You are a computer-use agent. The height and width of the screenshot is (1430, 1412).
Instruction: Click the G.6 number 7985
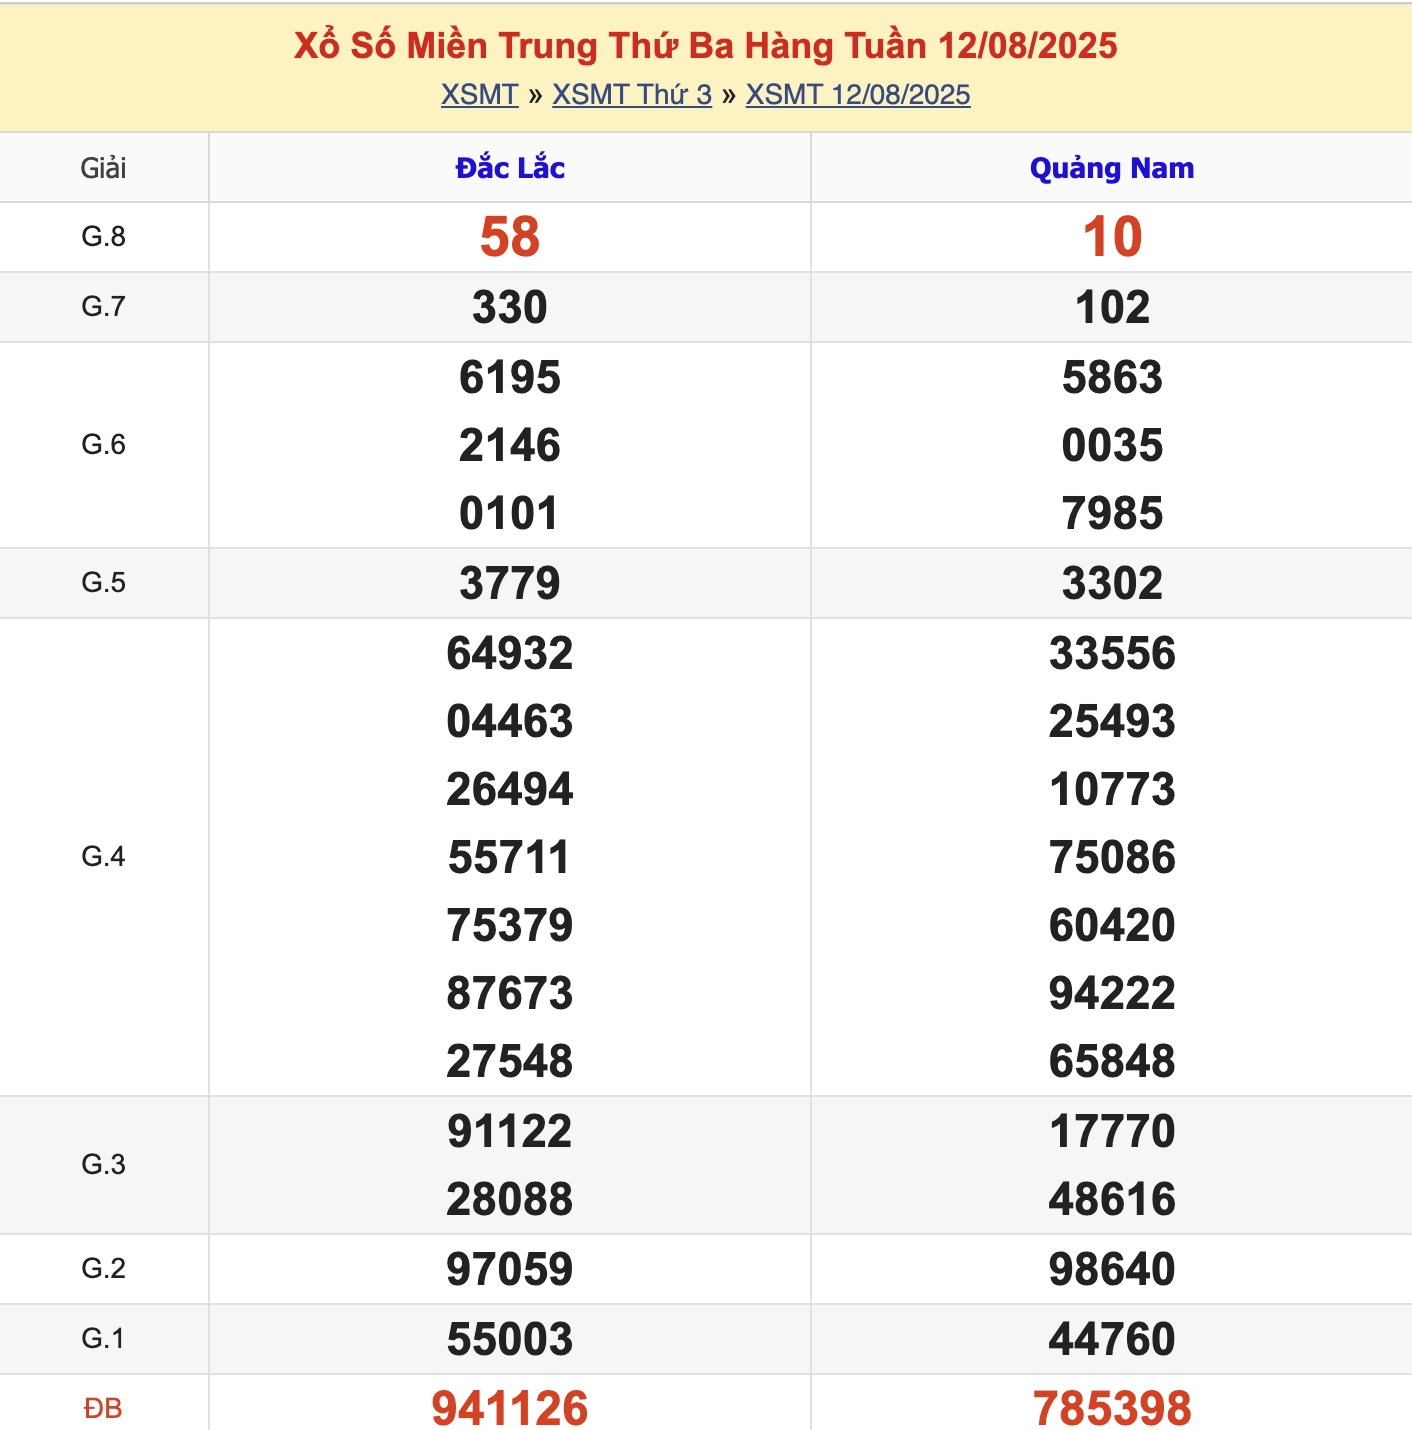coord(1112,514)
